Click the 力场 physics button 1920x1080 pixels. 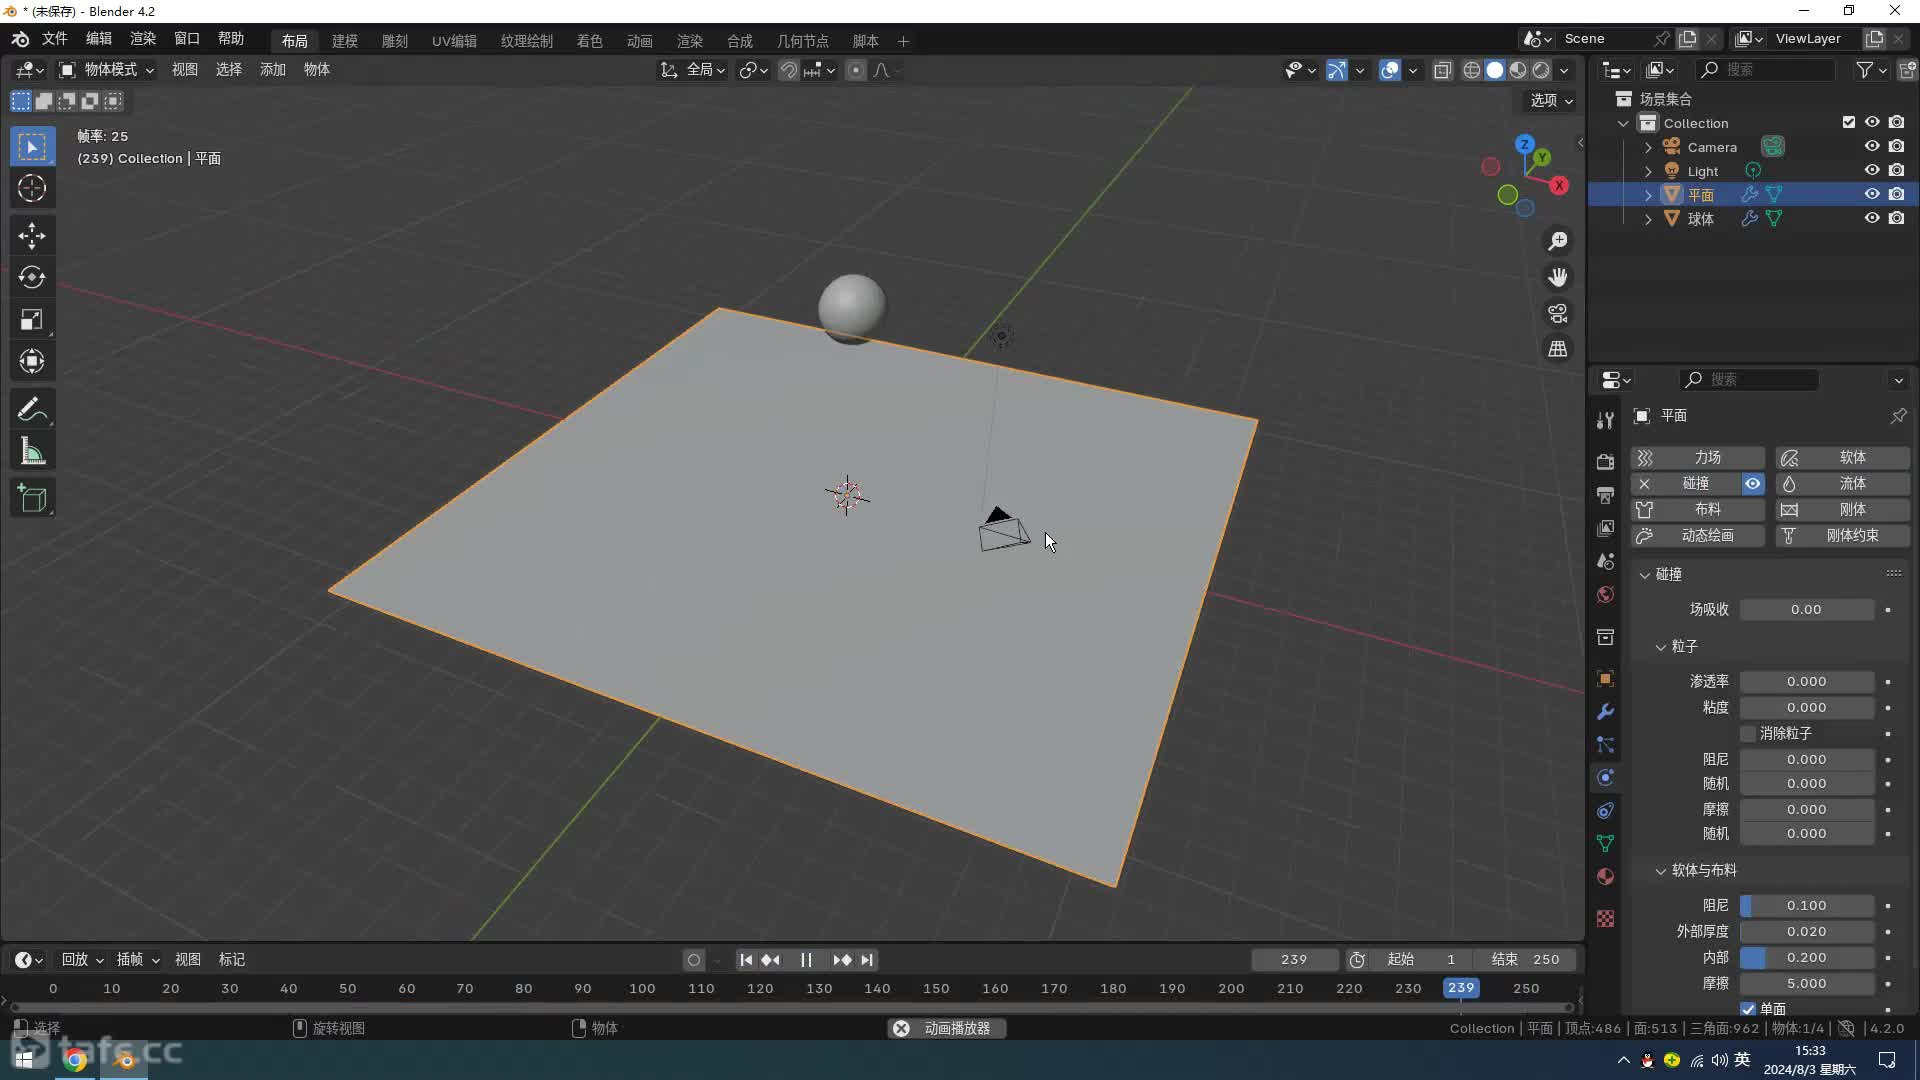tap(1697, 458)
